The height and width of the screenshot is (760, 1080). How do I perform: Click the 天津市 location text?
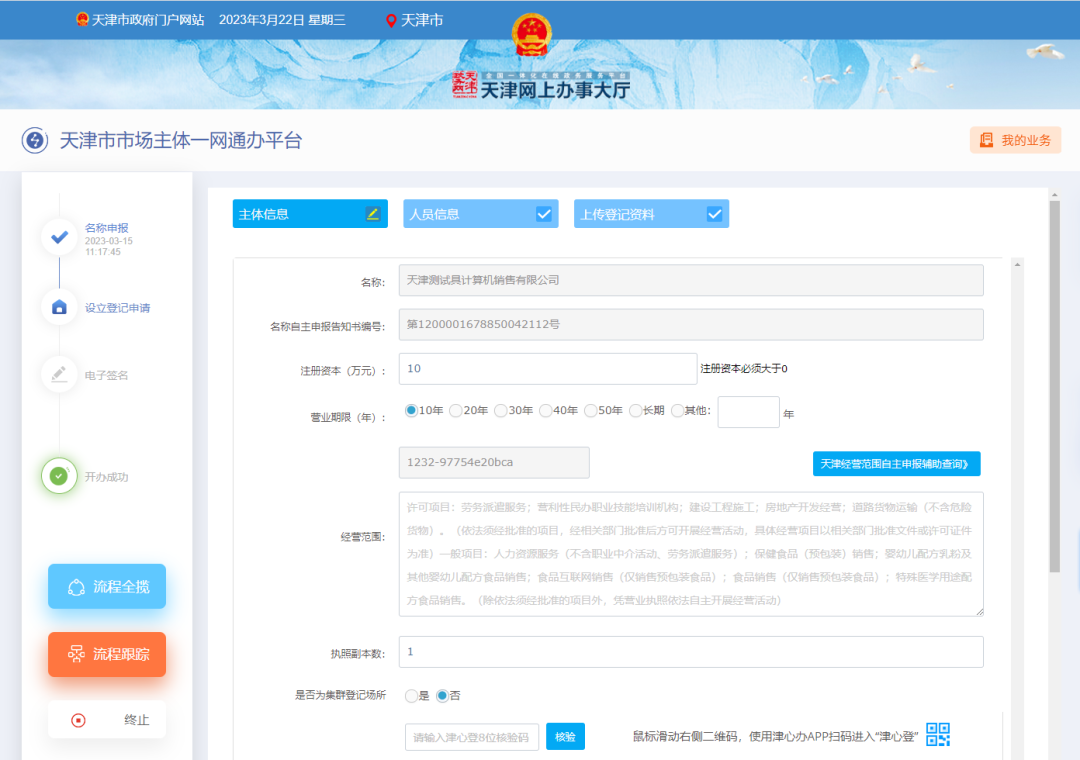click(x=422, y=21)
